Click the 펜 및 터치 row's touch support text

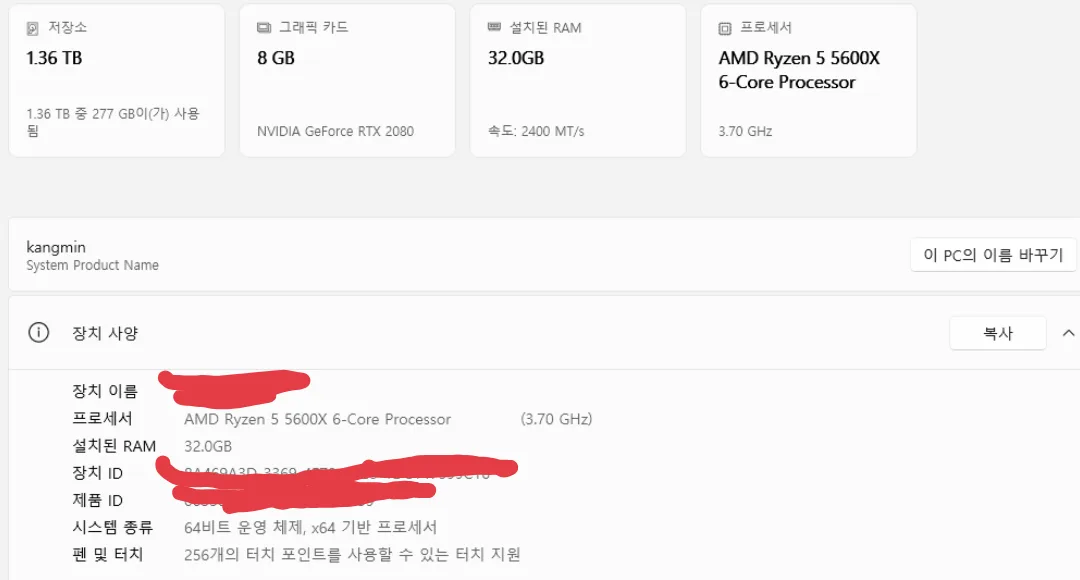352,554
